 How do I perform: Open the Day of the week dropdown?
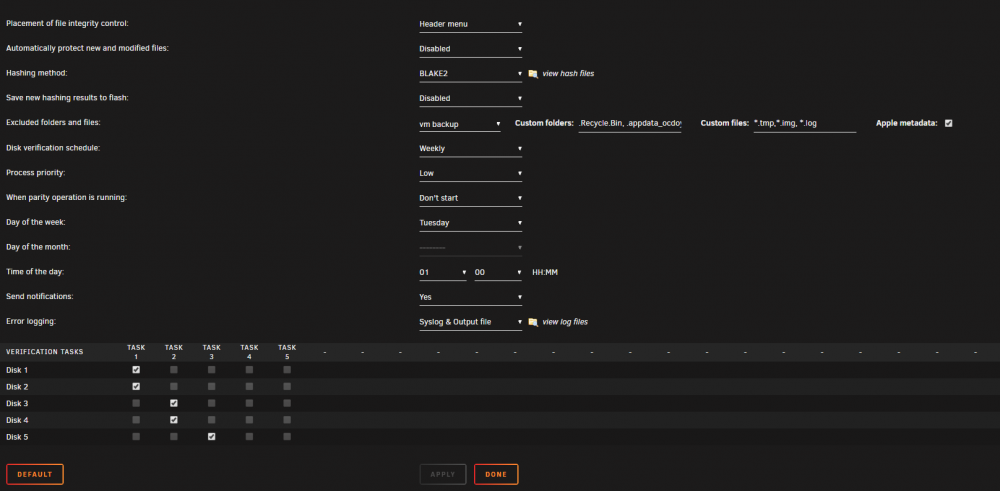pyautogui.click(x=470, y=223)
